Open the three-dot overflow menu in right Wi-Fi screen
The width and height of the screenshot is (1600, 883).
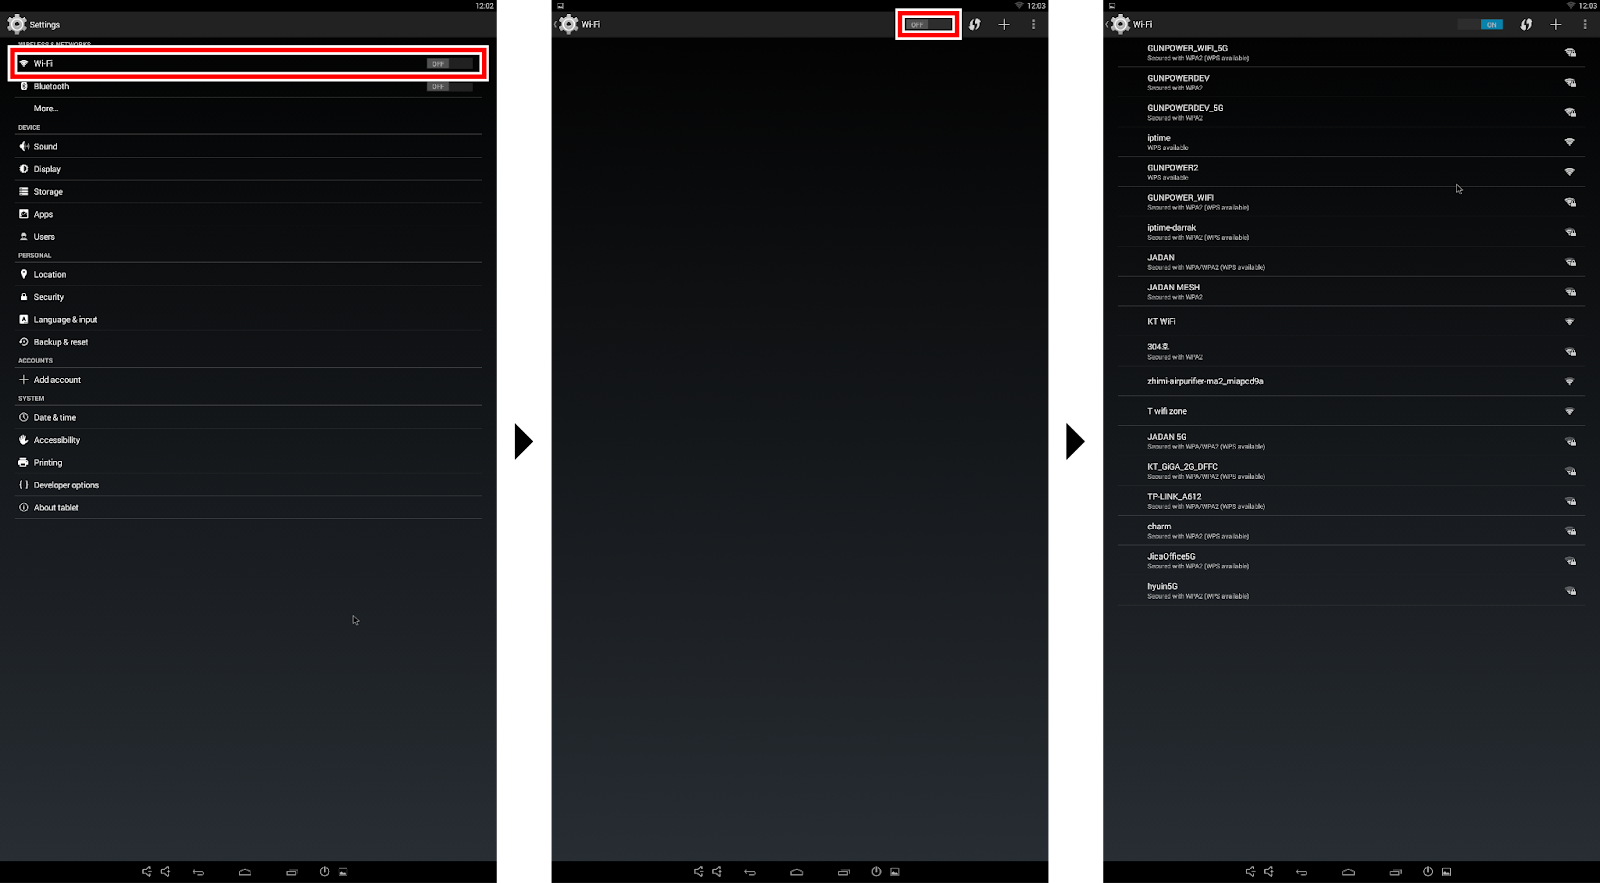[x=1585, y=24]
